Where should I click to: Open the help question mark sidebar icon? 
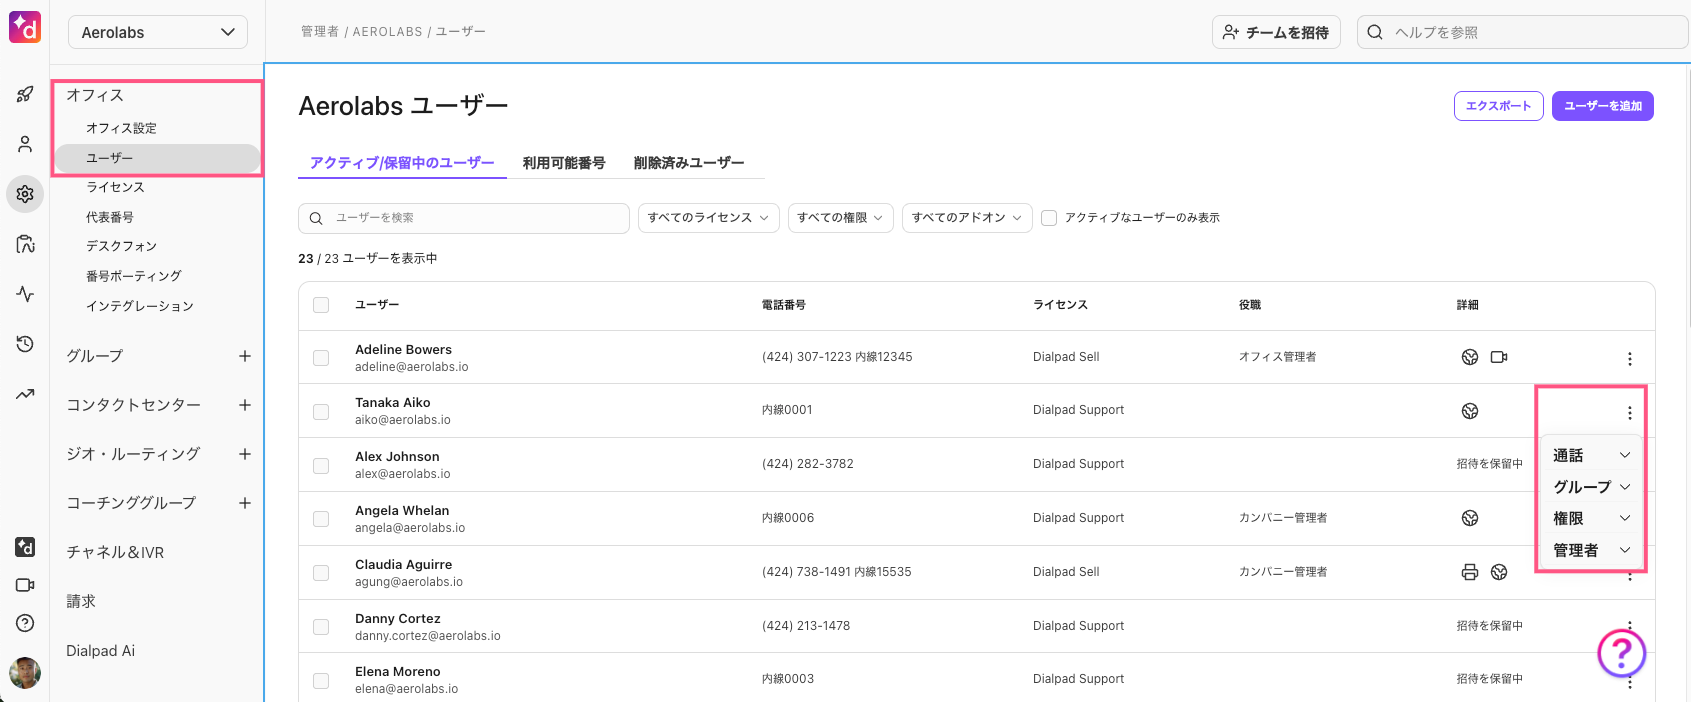[x=25, y=623]
